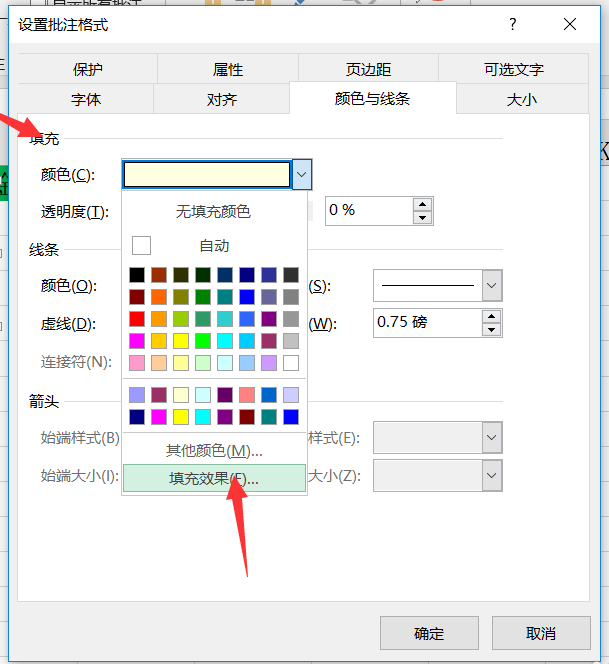Switch to the 保护 tab
The height and width of the screenshot is (664, 609).
88,69
